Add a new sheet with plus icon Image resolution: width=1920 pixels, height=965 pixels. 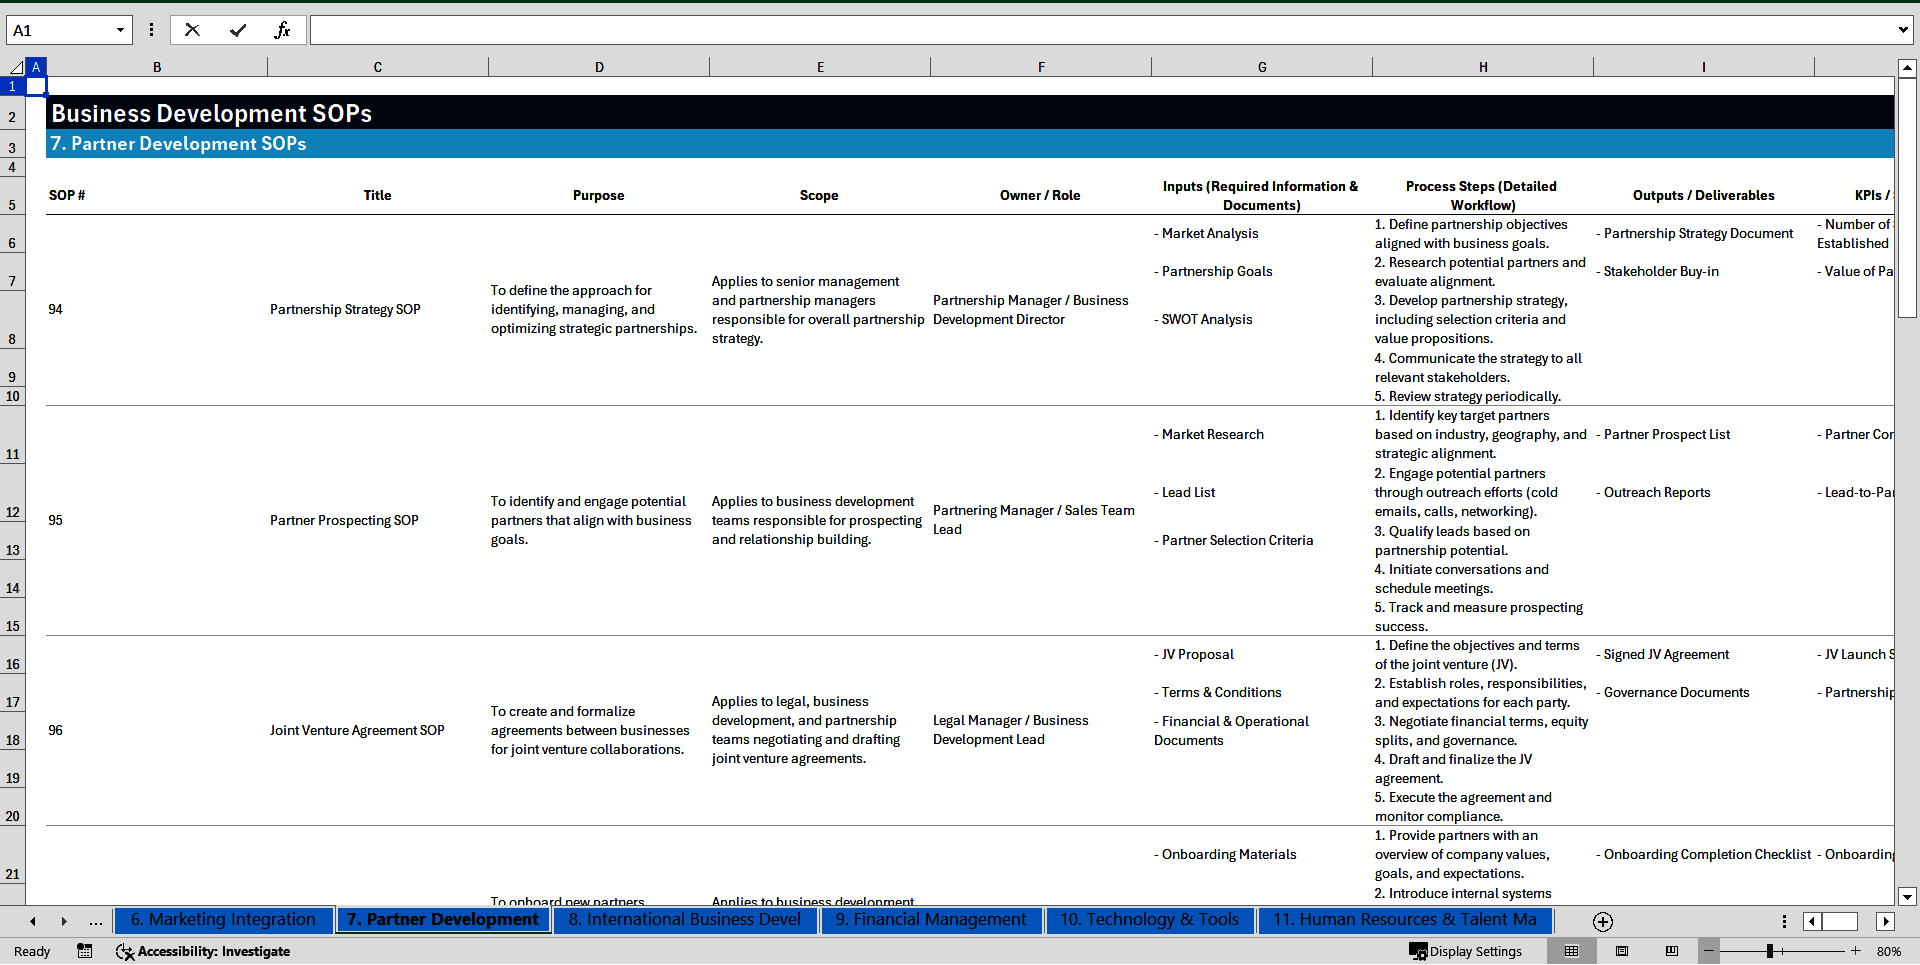coord(1602,921)
